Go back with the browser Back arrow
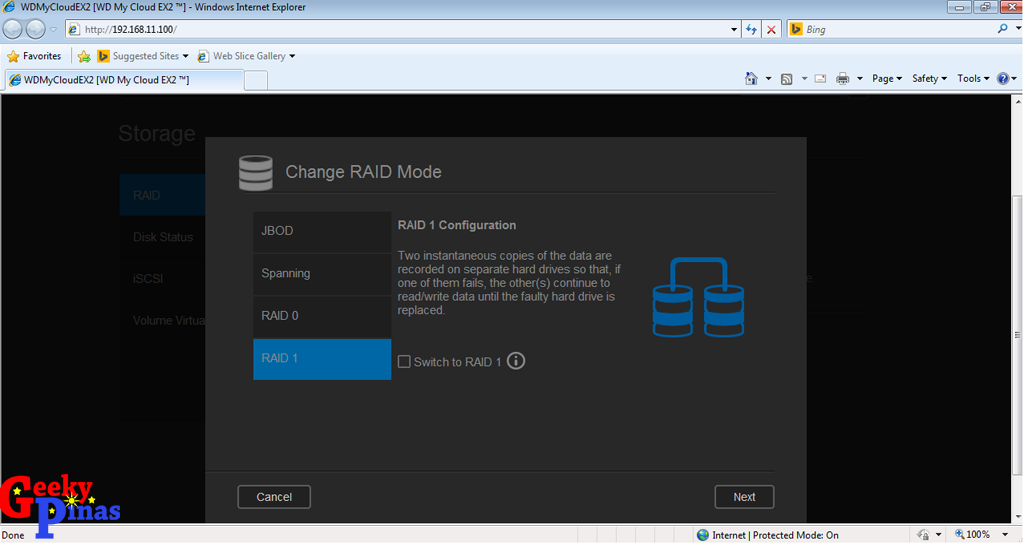1024x545 pixels. coord(13,29)
